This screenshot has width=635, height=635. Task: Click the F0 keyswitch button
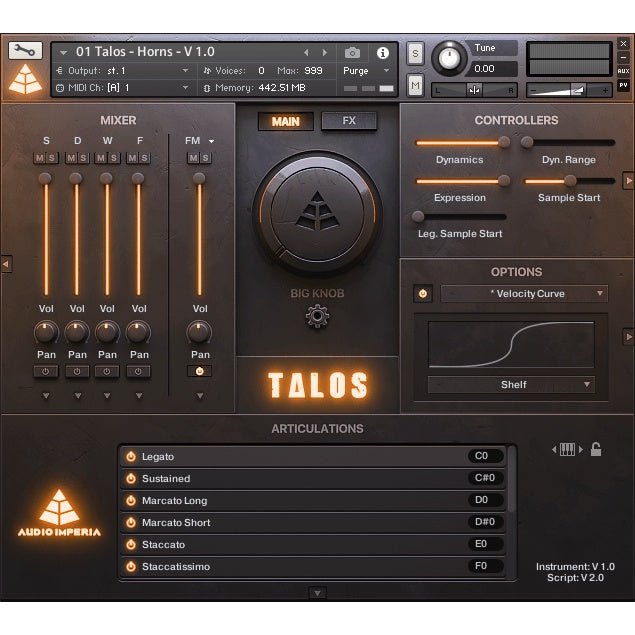click(485, 566)
